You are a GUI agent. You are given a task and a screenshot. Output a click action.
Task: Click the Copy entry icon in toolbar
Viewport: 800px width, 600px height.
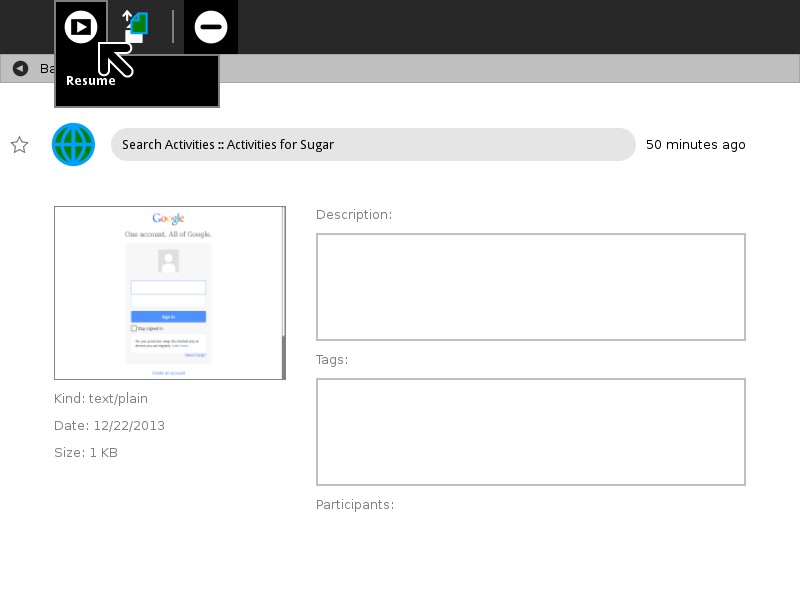coord(135,25)
